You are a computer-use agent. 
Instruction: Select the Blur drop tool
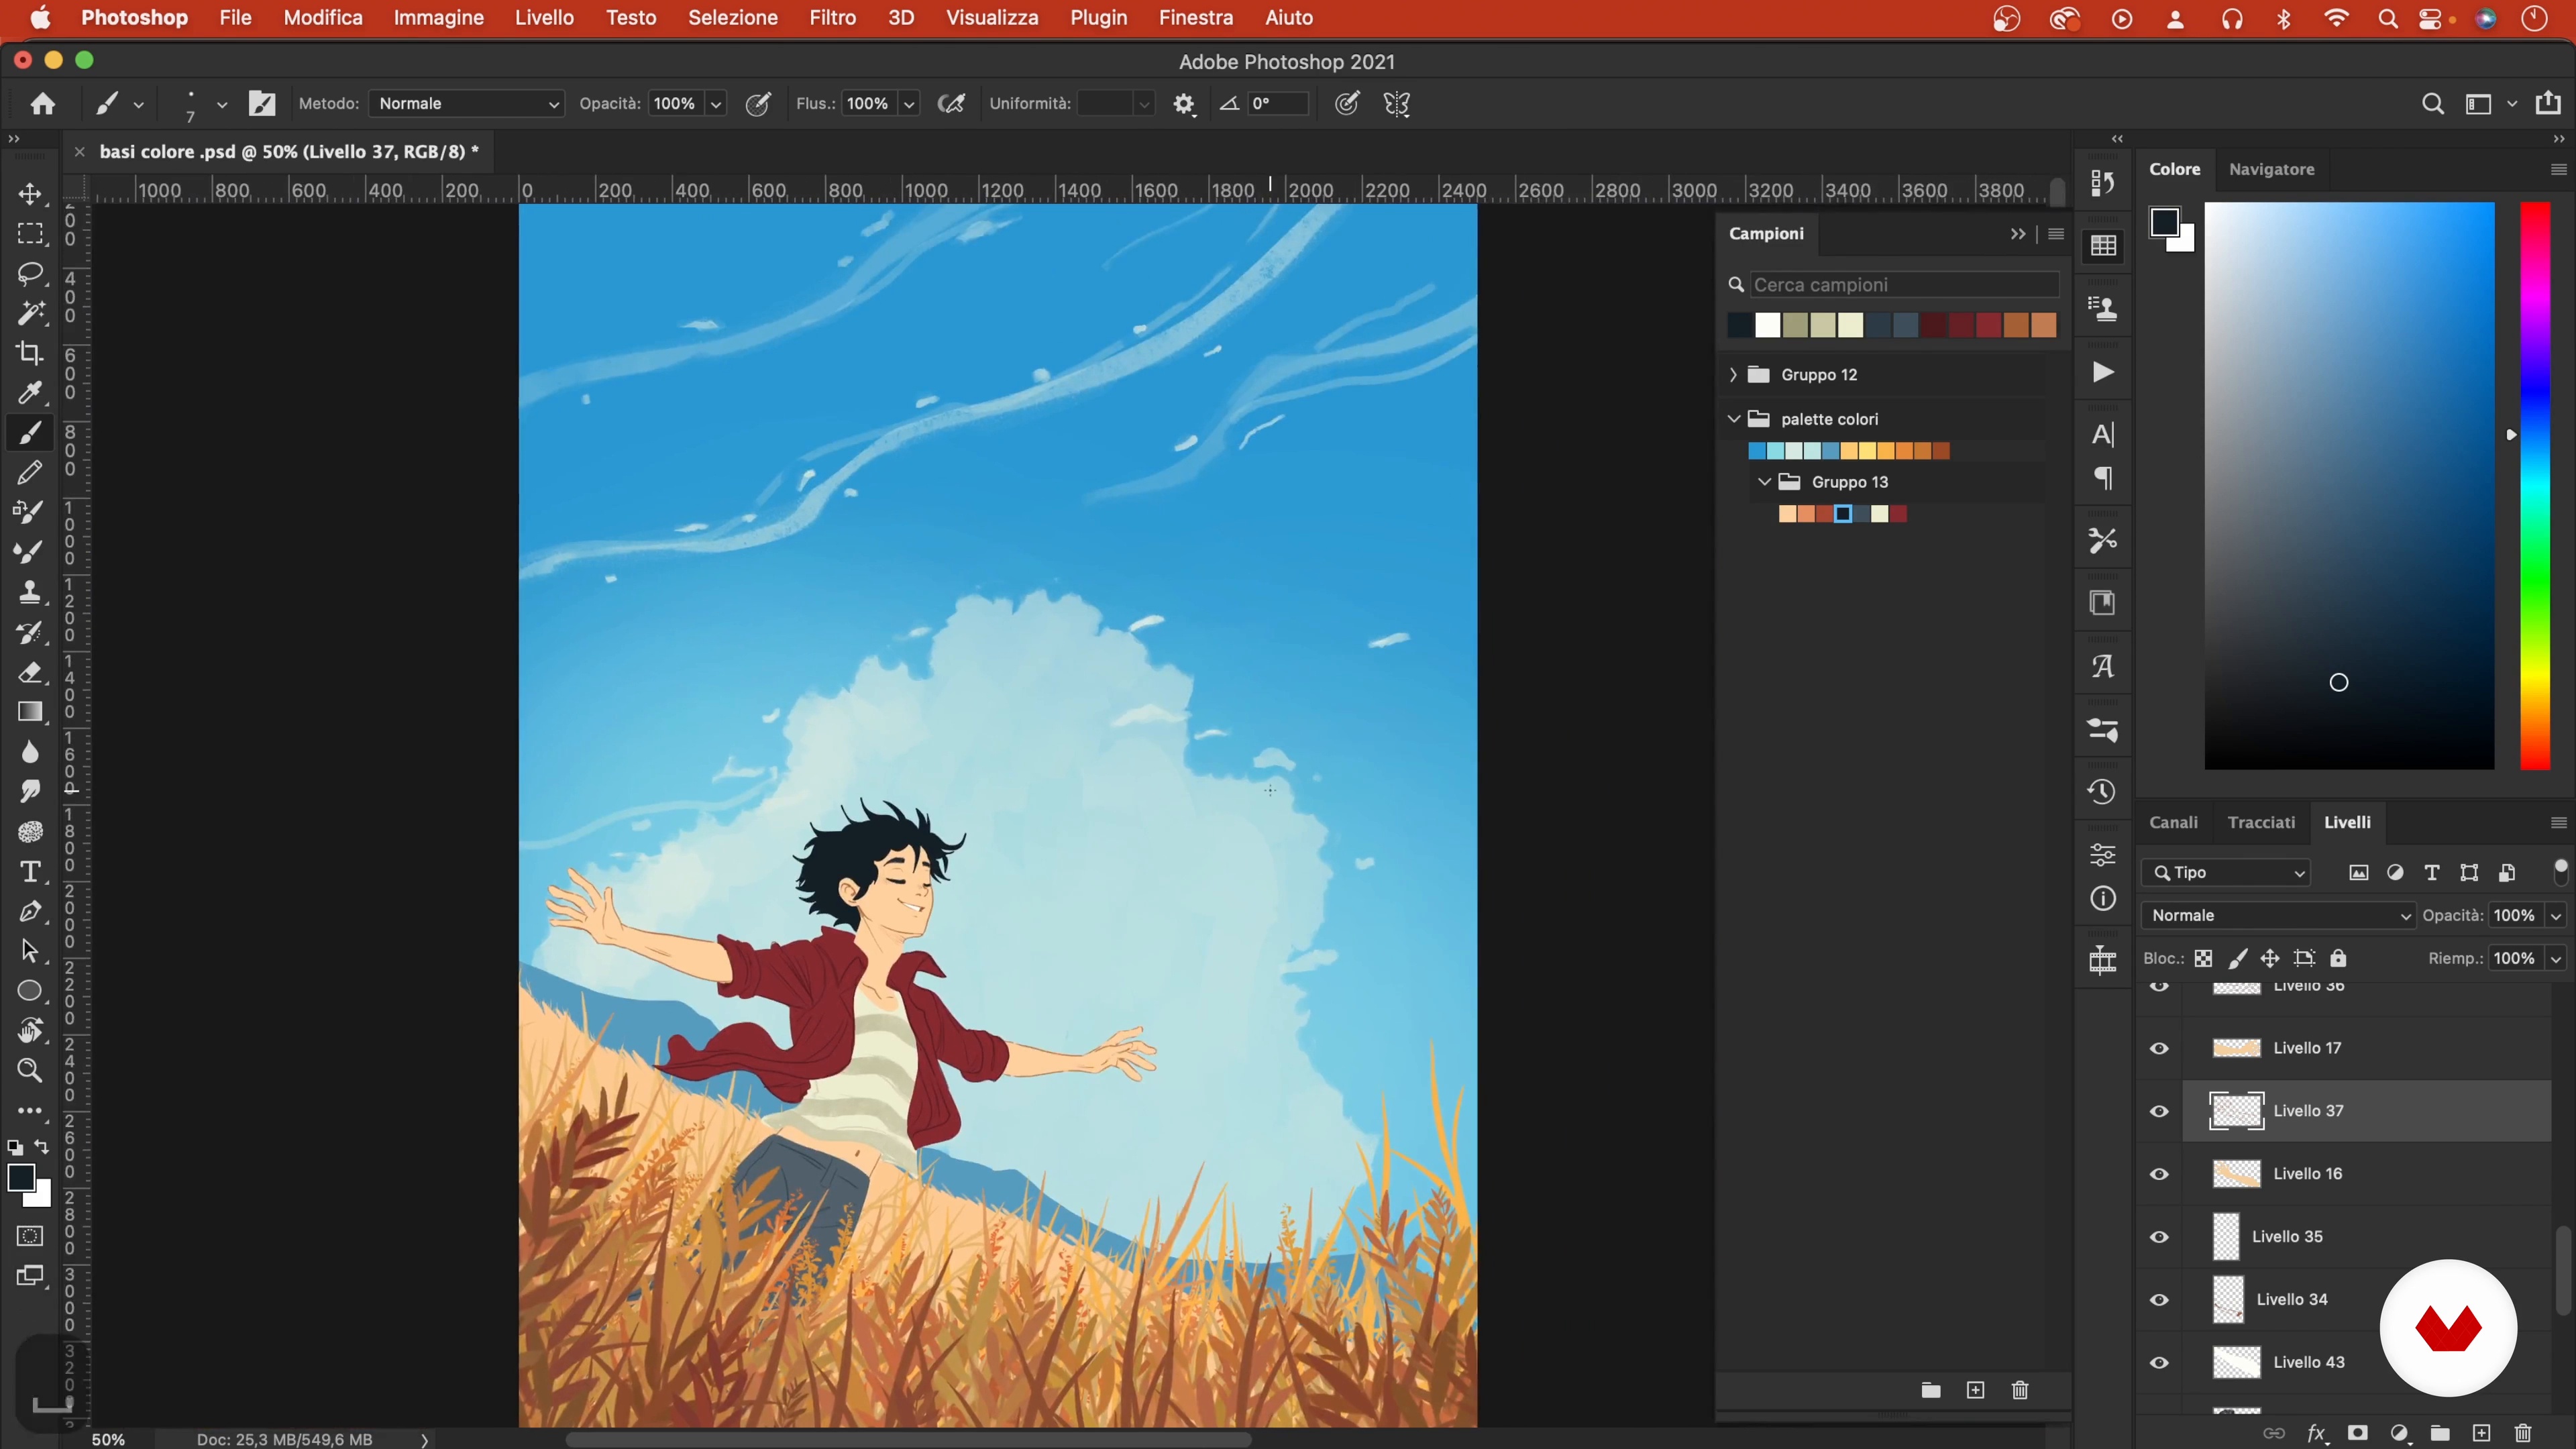(x=30, y=752)
